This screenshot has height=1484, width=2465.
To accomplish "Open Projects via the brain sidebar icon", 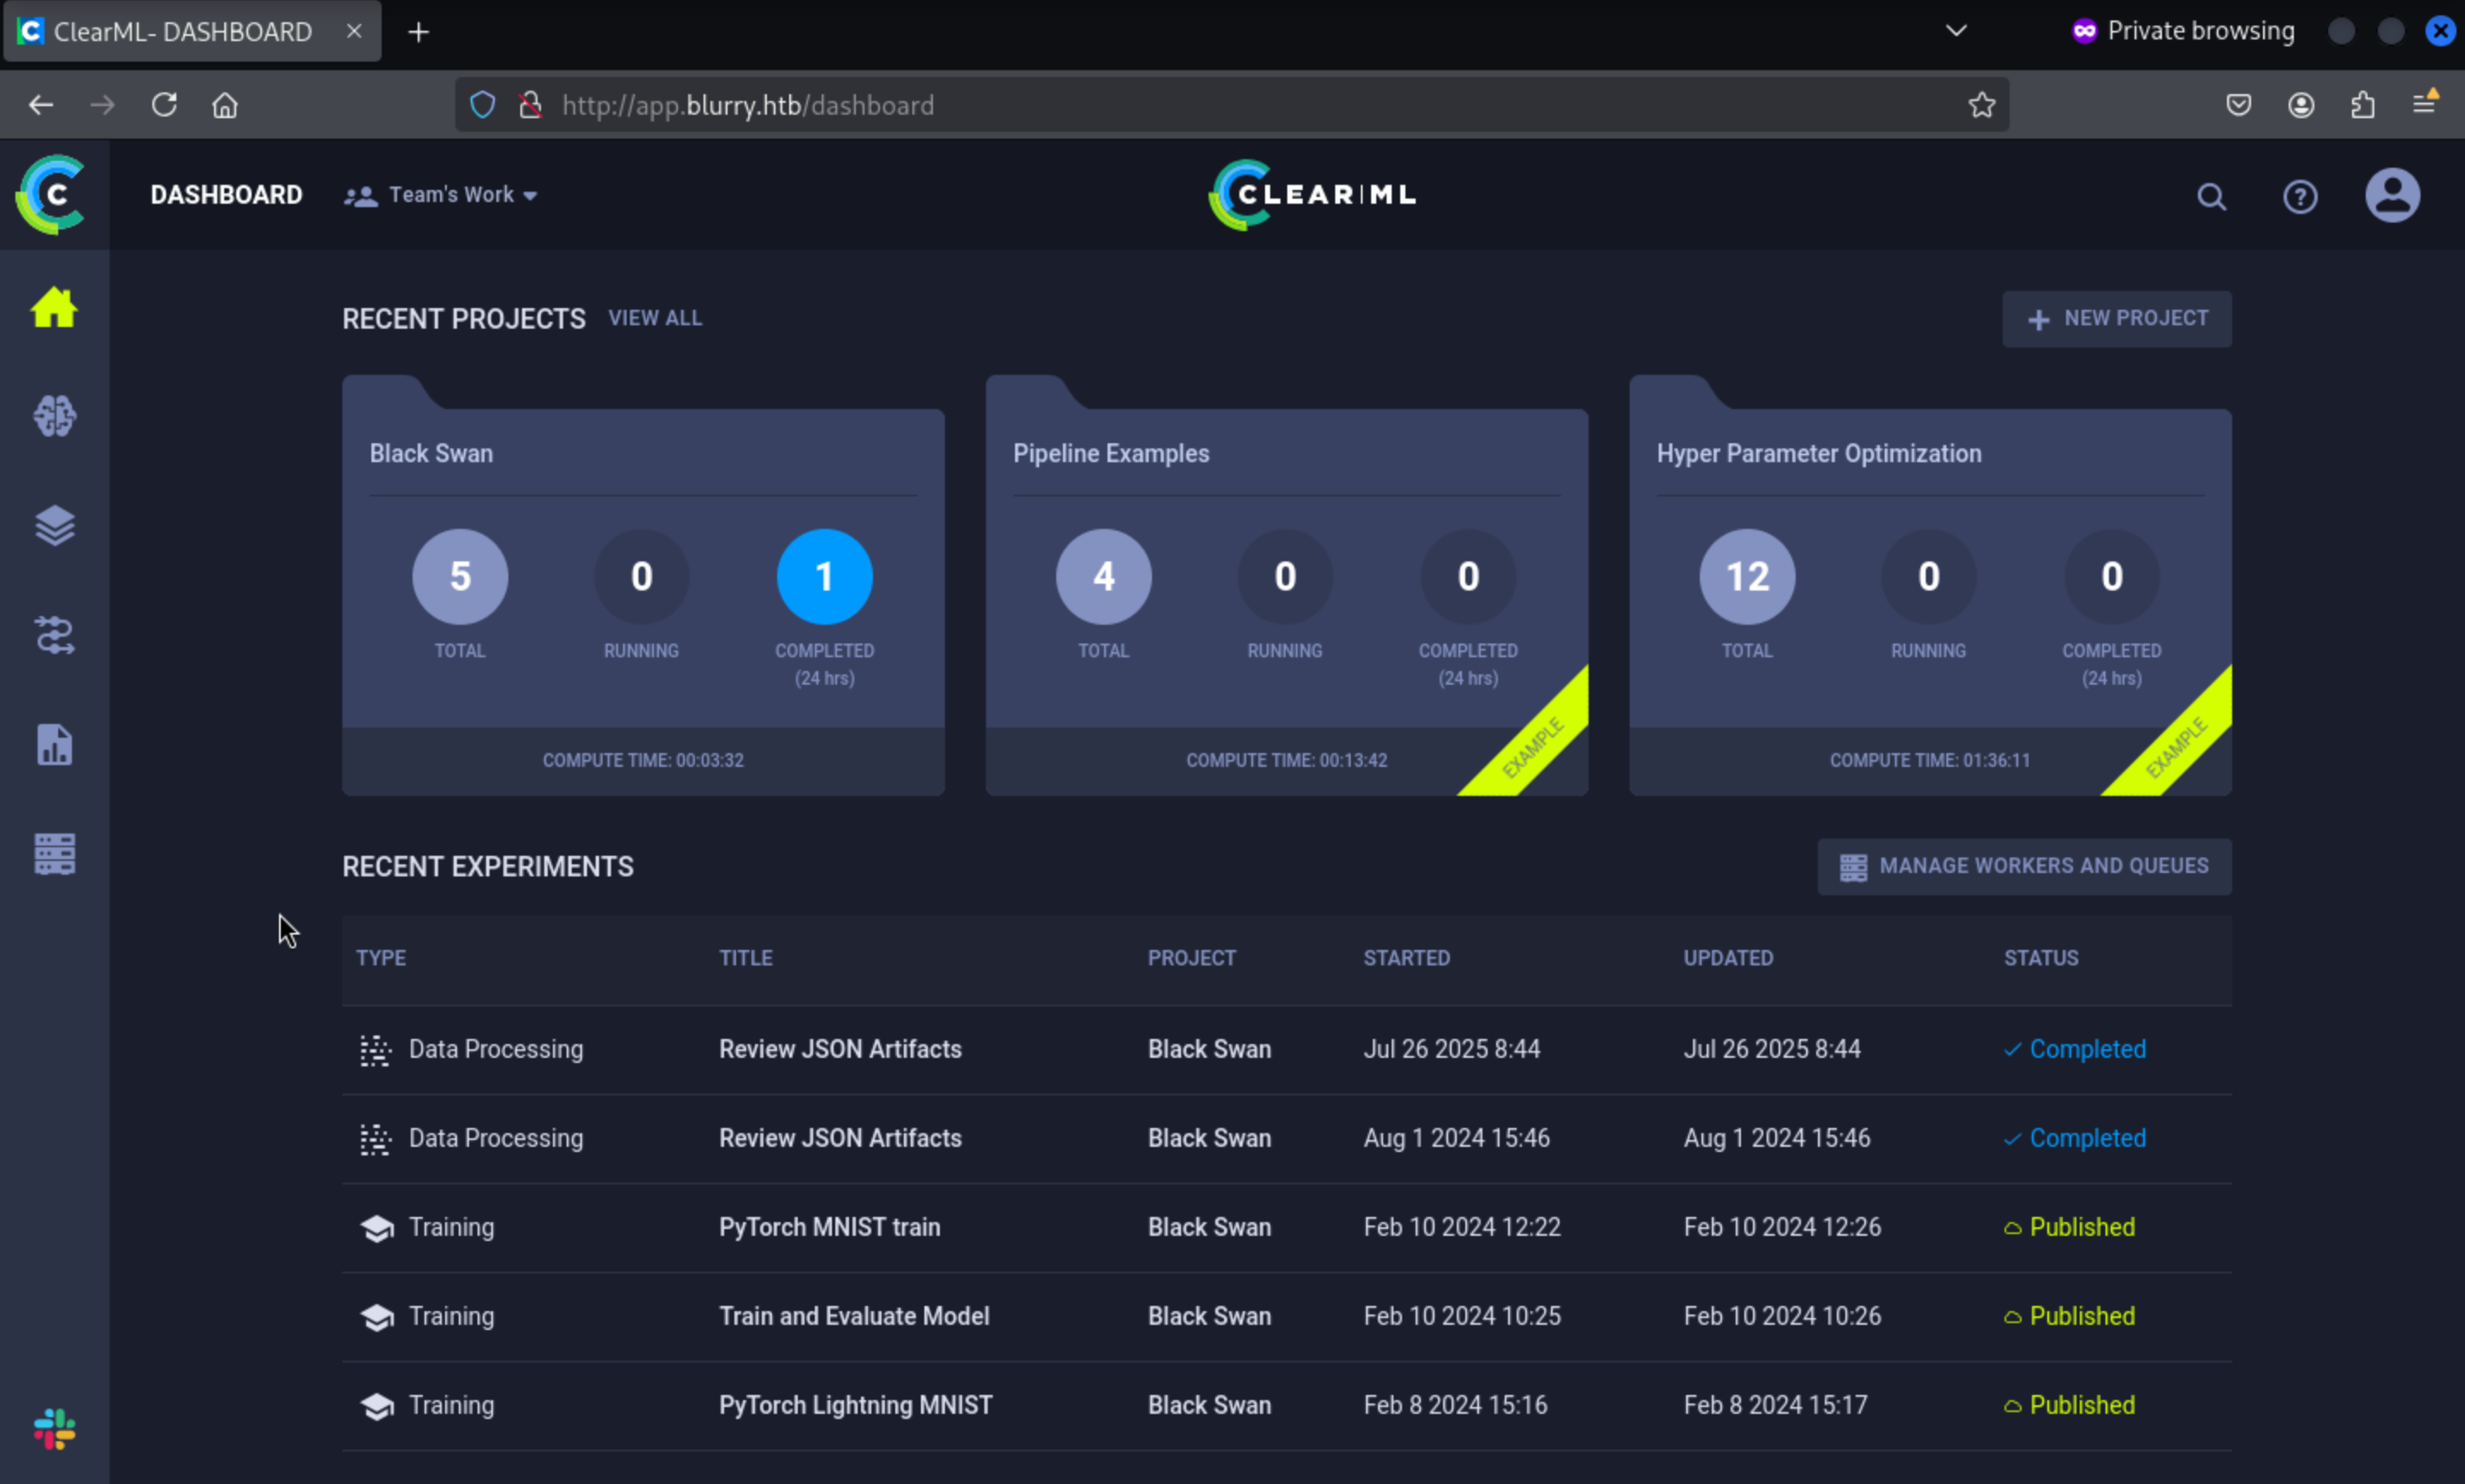I will click(x=54, y=416).
